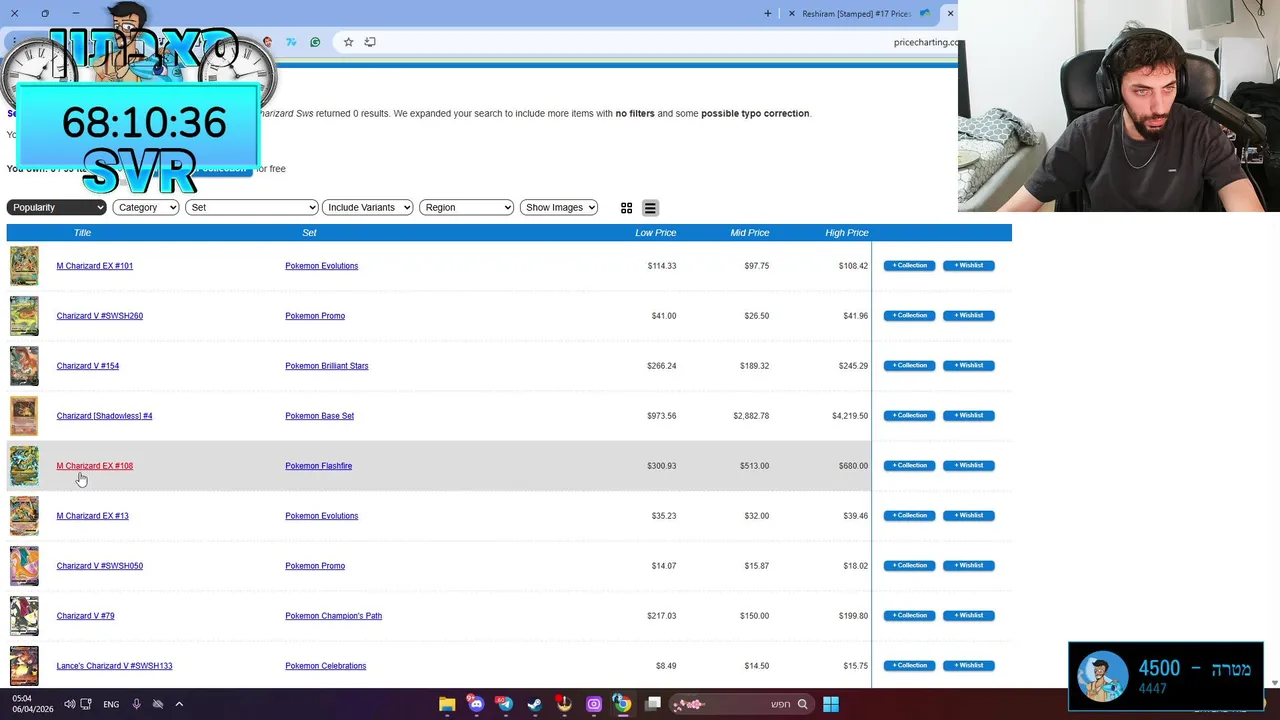Open the Pokemon Base Set link
The width and height of the screenshot is (1280, 720).
point(320,416)
